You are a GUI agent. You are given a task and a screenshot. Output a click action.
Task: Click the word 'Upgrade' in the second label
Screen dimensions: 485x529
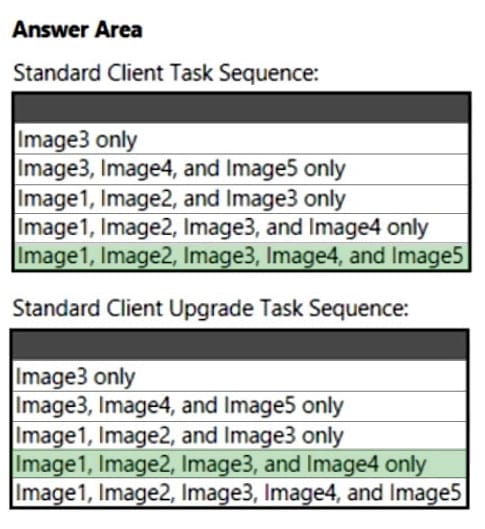(211, 309)
